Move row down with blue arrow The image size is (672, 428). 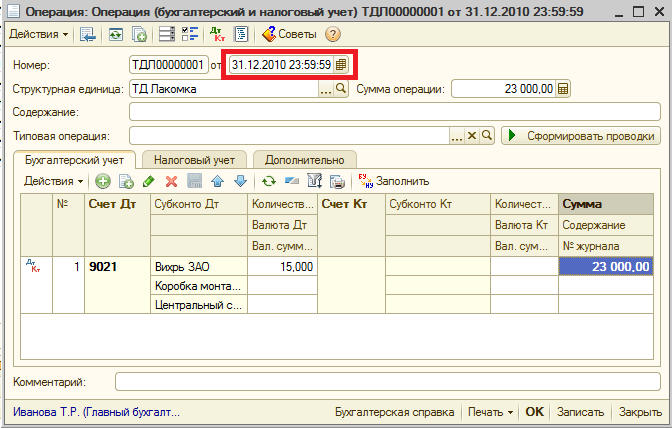240,181
